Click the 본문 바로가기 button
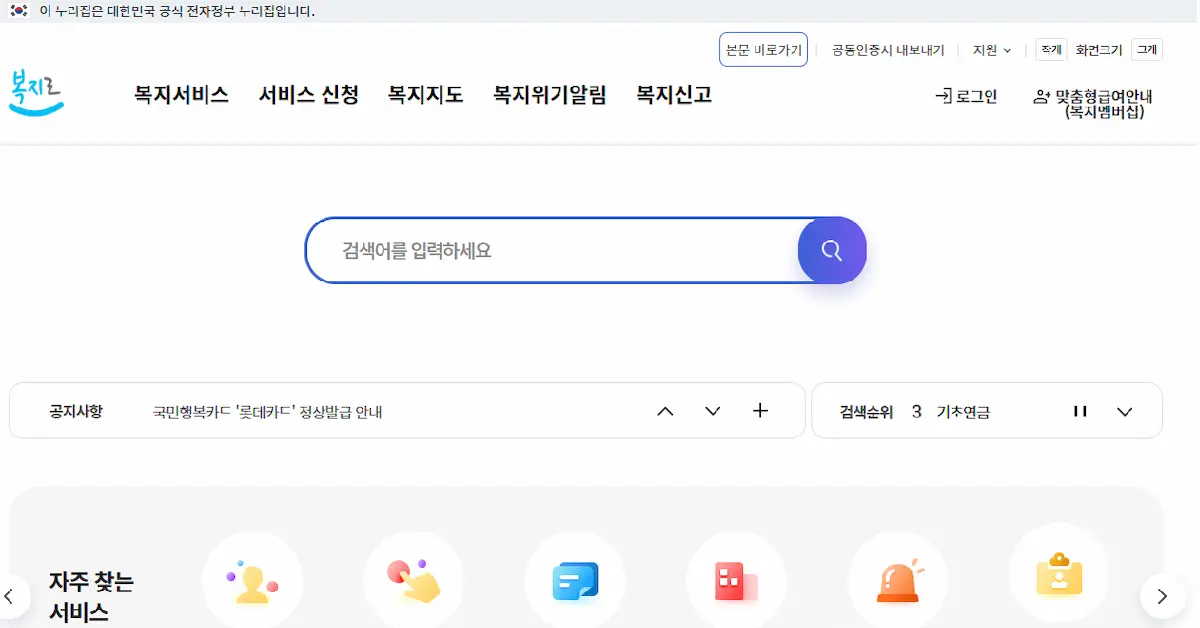 coord(763,50)
